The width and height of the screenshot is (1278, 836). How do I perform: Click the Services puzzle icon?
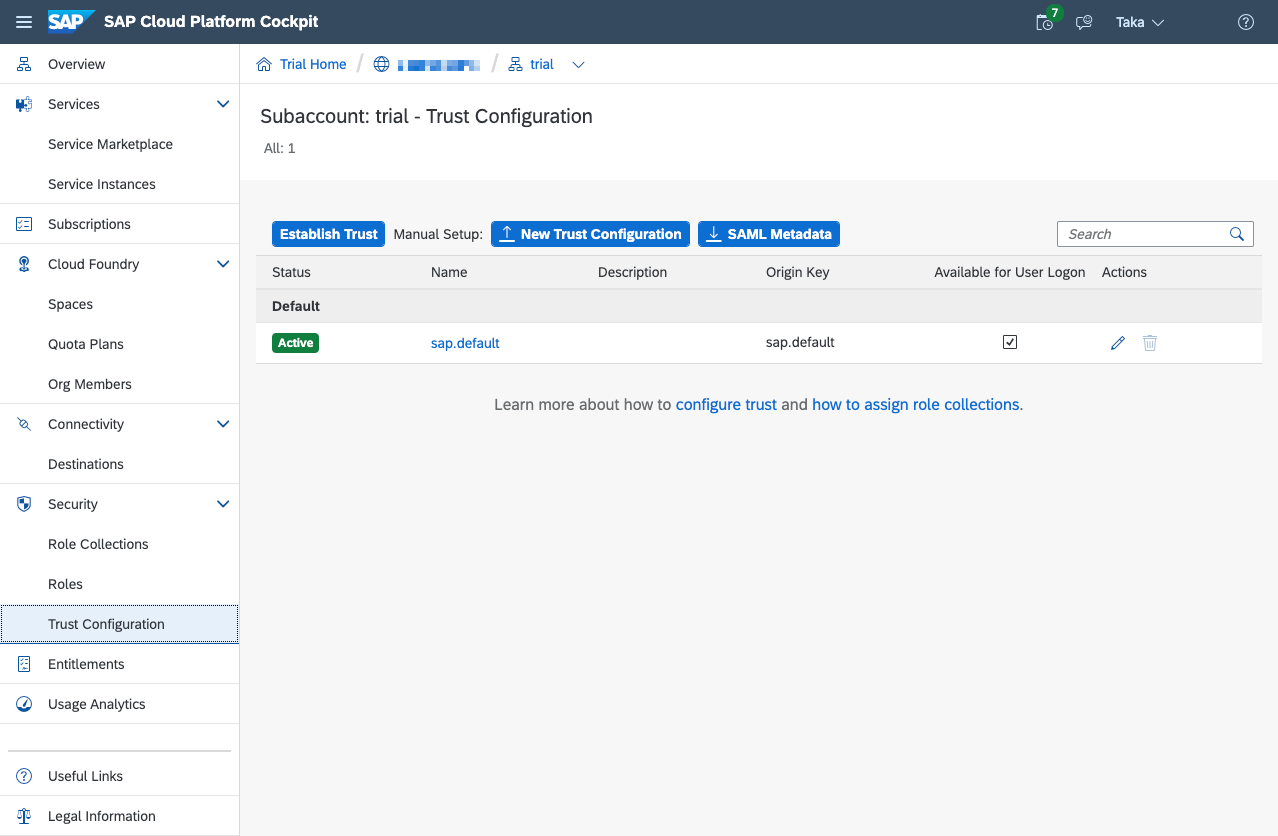click(24, 104)
